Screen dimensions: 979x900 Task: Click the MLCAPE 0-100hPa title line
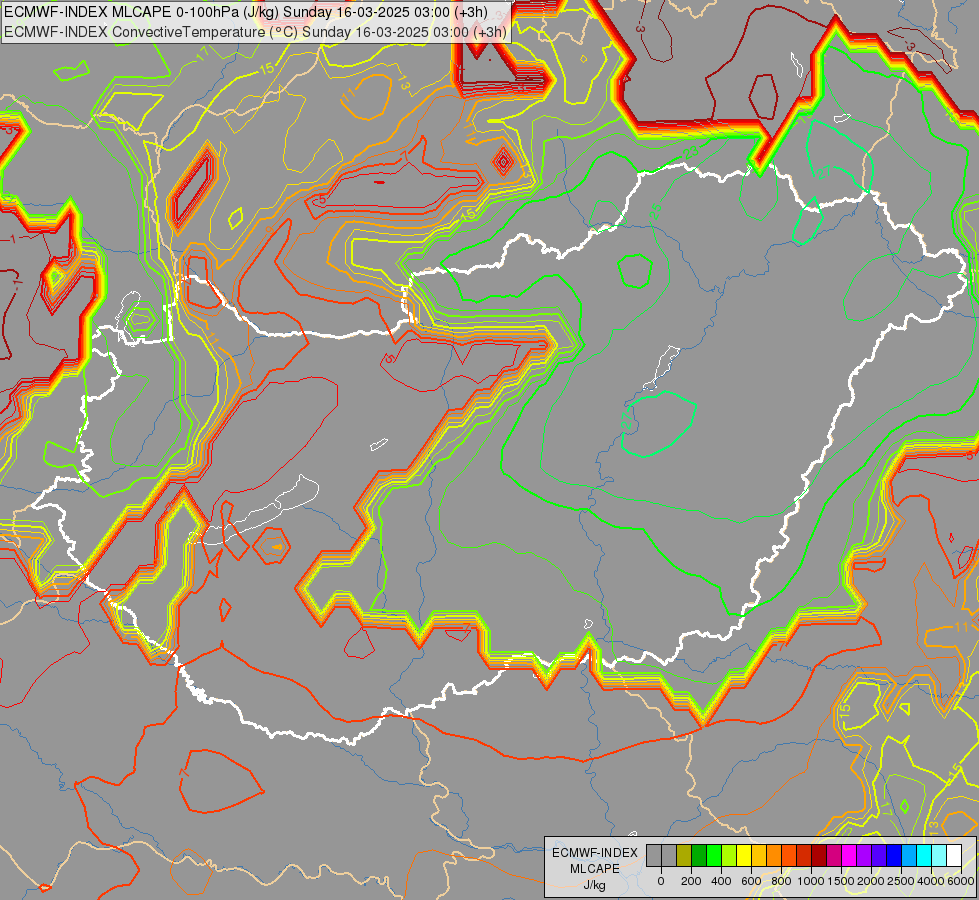pyautogui.click(x=246, y=12)
